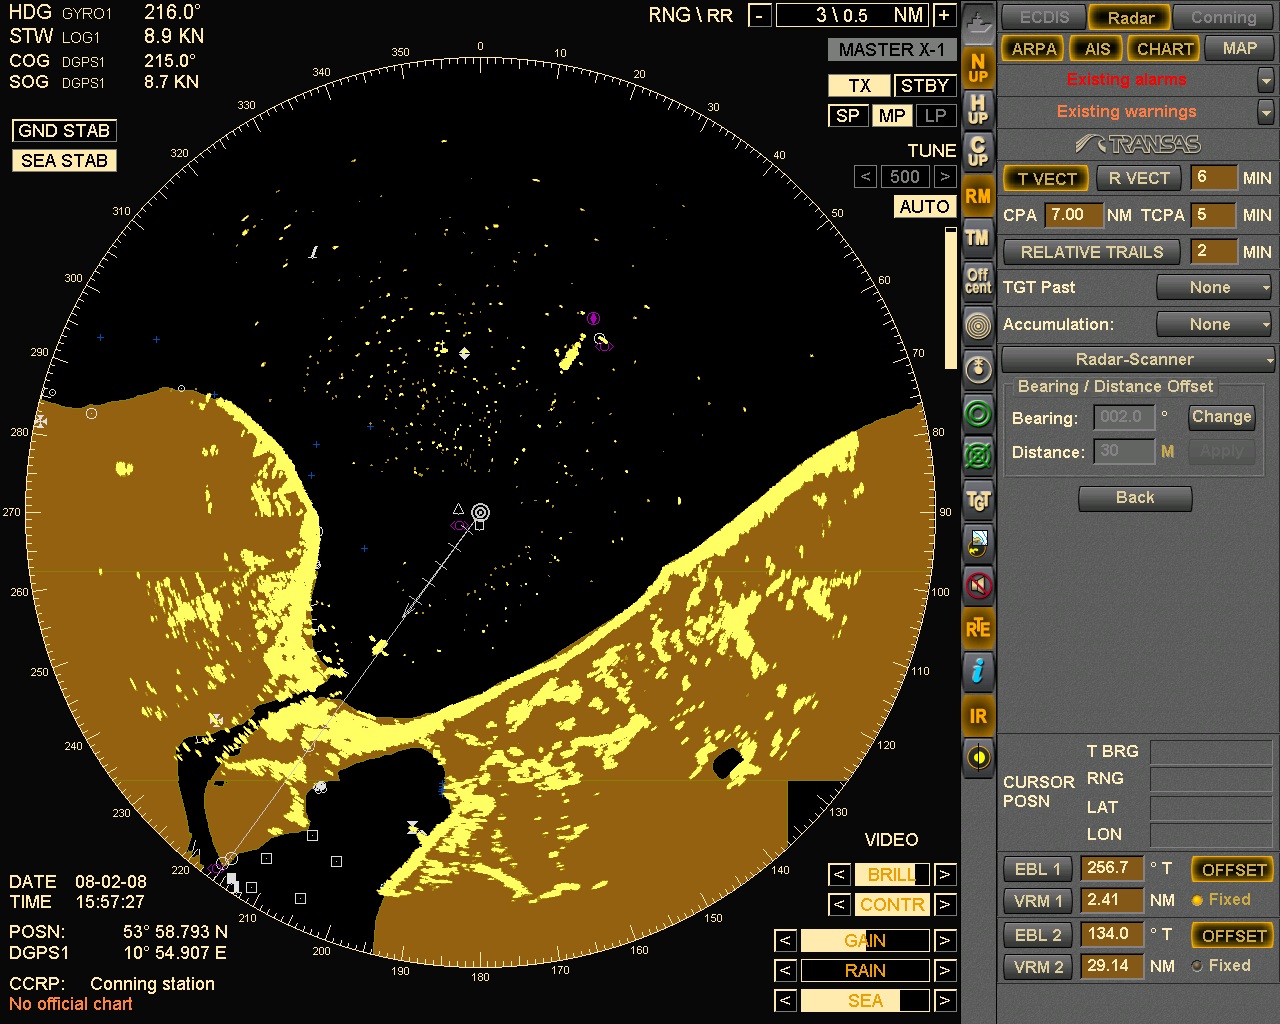Image resolution: width=1280 pixels, height=1024 pixels.
Task: Switch radar to STBY mode
Action: tap(923, 85)
